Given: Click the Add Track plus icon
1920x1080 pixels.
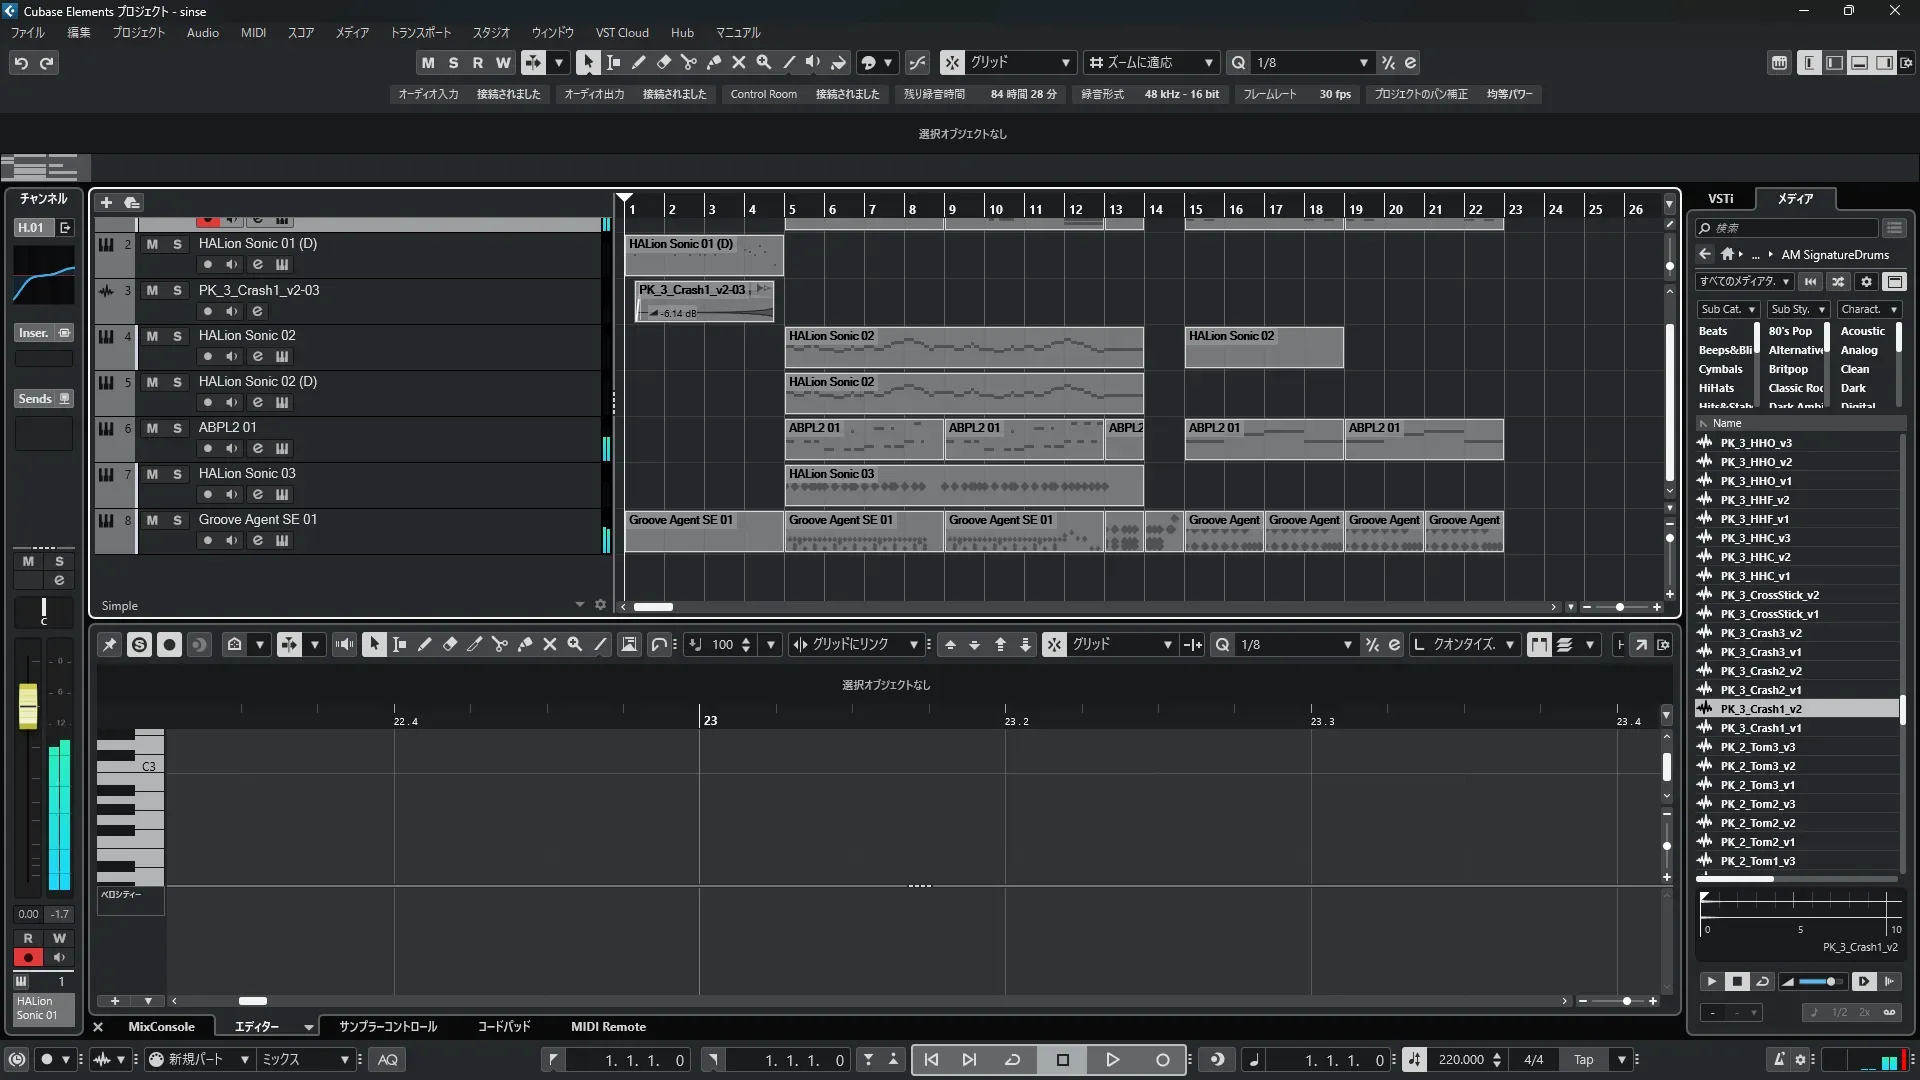Looking at the screenshot, I should [106, 202].
